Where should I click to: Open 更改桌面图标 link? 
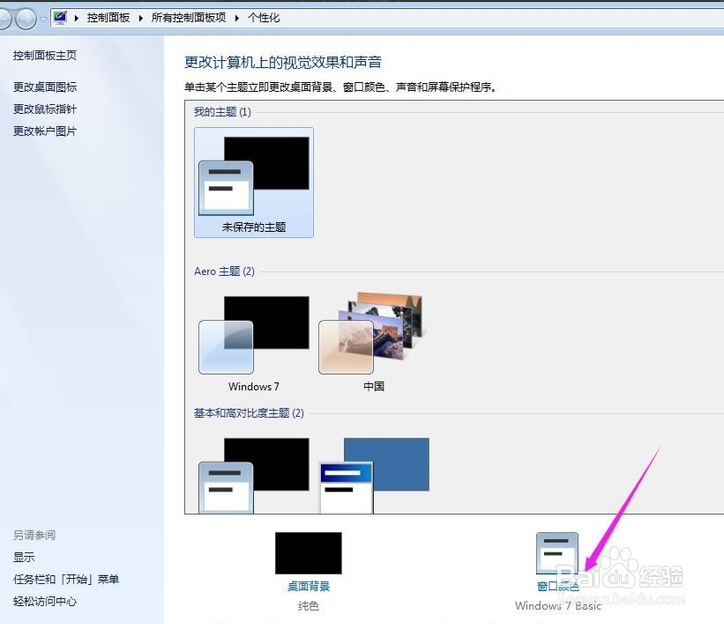tap(45, 87)
